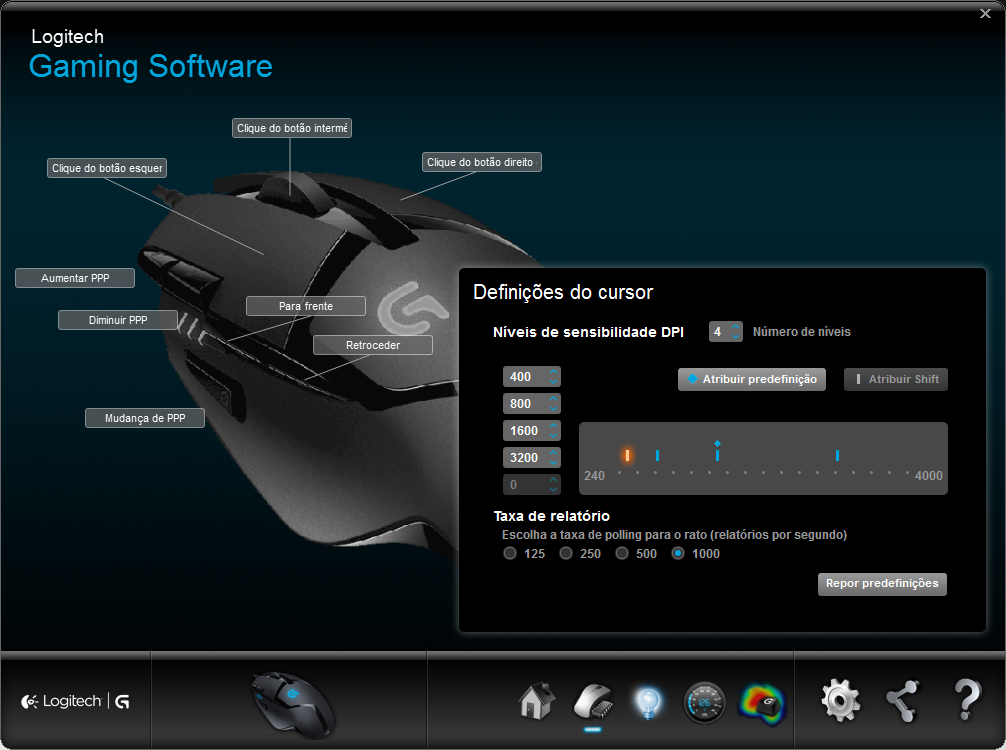1006x750 pixels.
Task: Adjust the 400 DPI level stepper
Action: point(532,377)
